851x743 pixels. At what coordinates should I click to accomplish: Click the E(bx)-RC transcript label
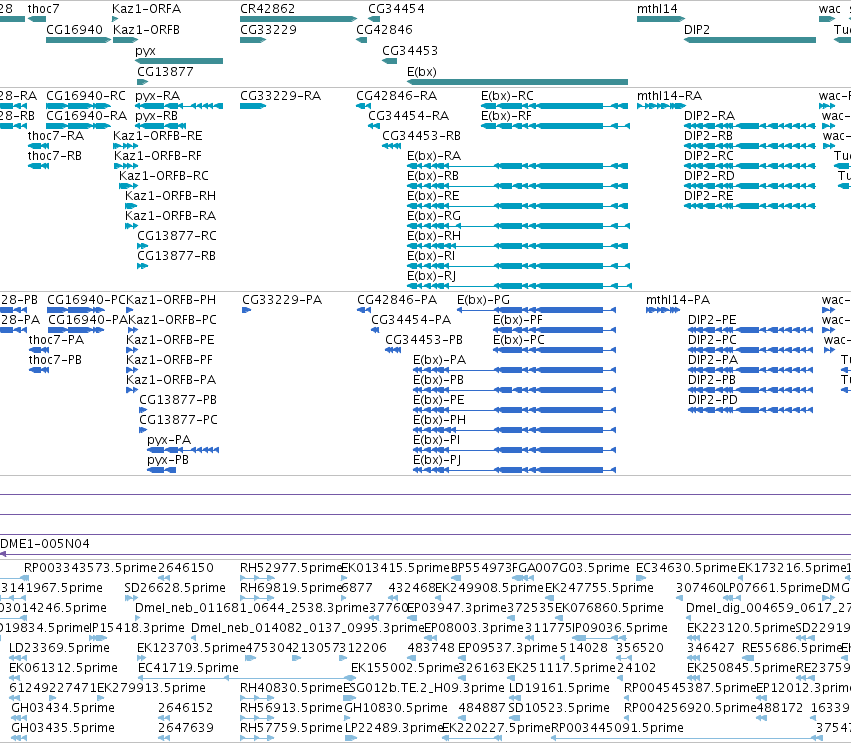coord(507,96)
